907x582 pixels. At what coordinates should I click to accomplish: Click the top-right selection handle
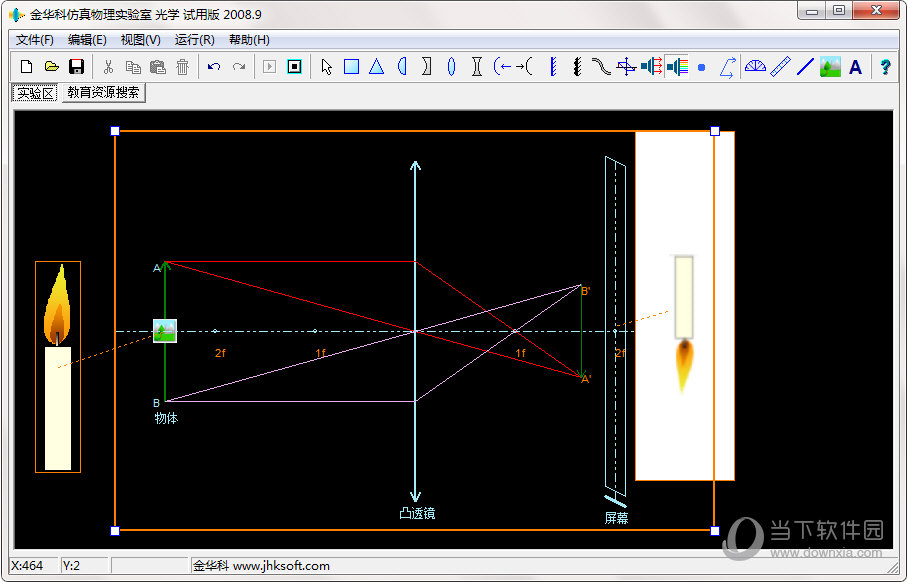715,131
